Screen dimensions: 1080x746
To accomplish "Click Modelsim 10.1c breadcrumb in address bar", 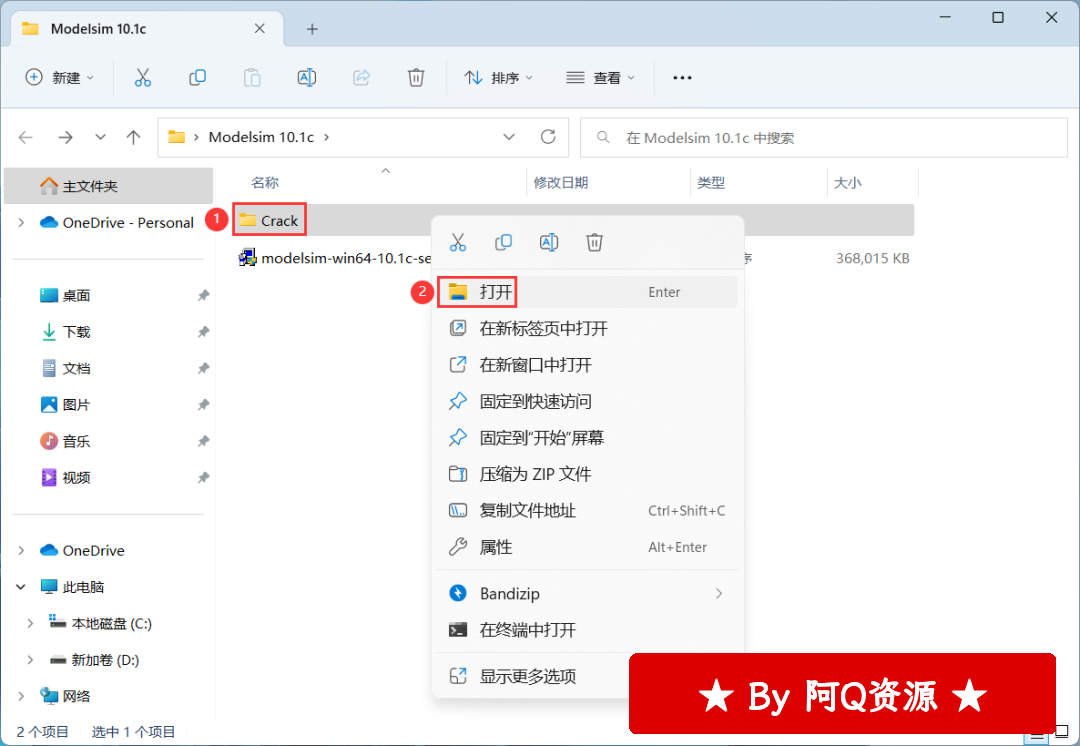I will (x=261, y=137).
